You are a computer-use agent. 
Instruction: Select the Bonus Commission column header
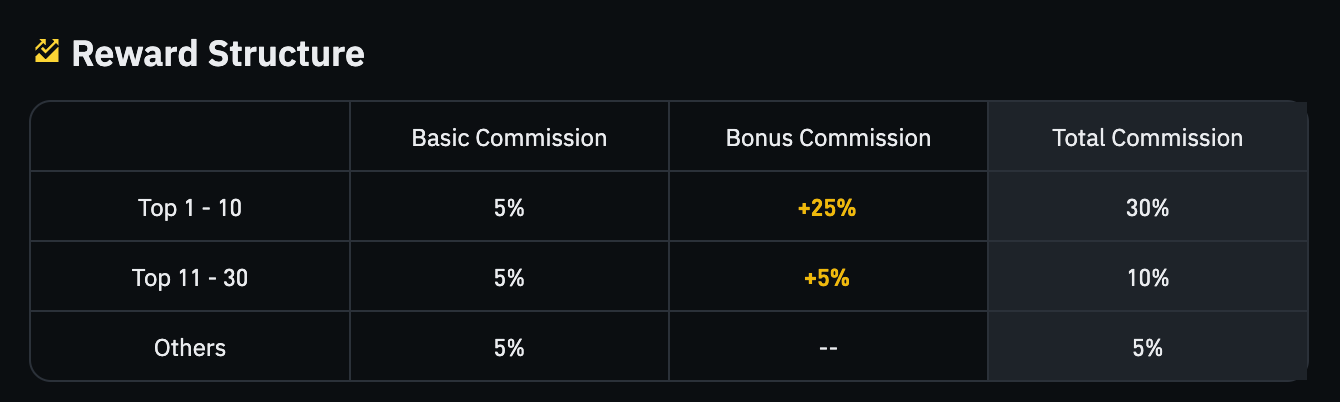click(x=828, y=138)
